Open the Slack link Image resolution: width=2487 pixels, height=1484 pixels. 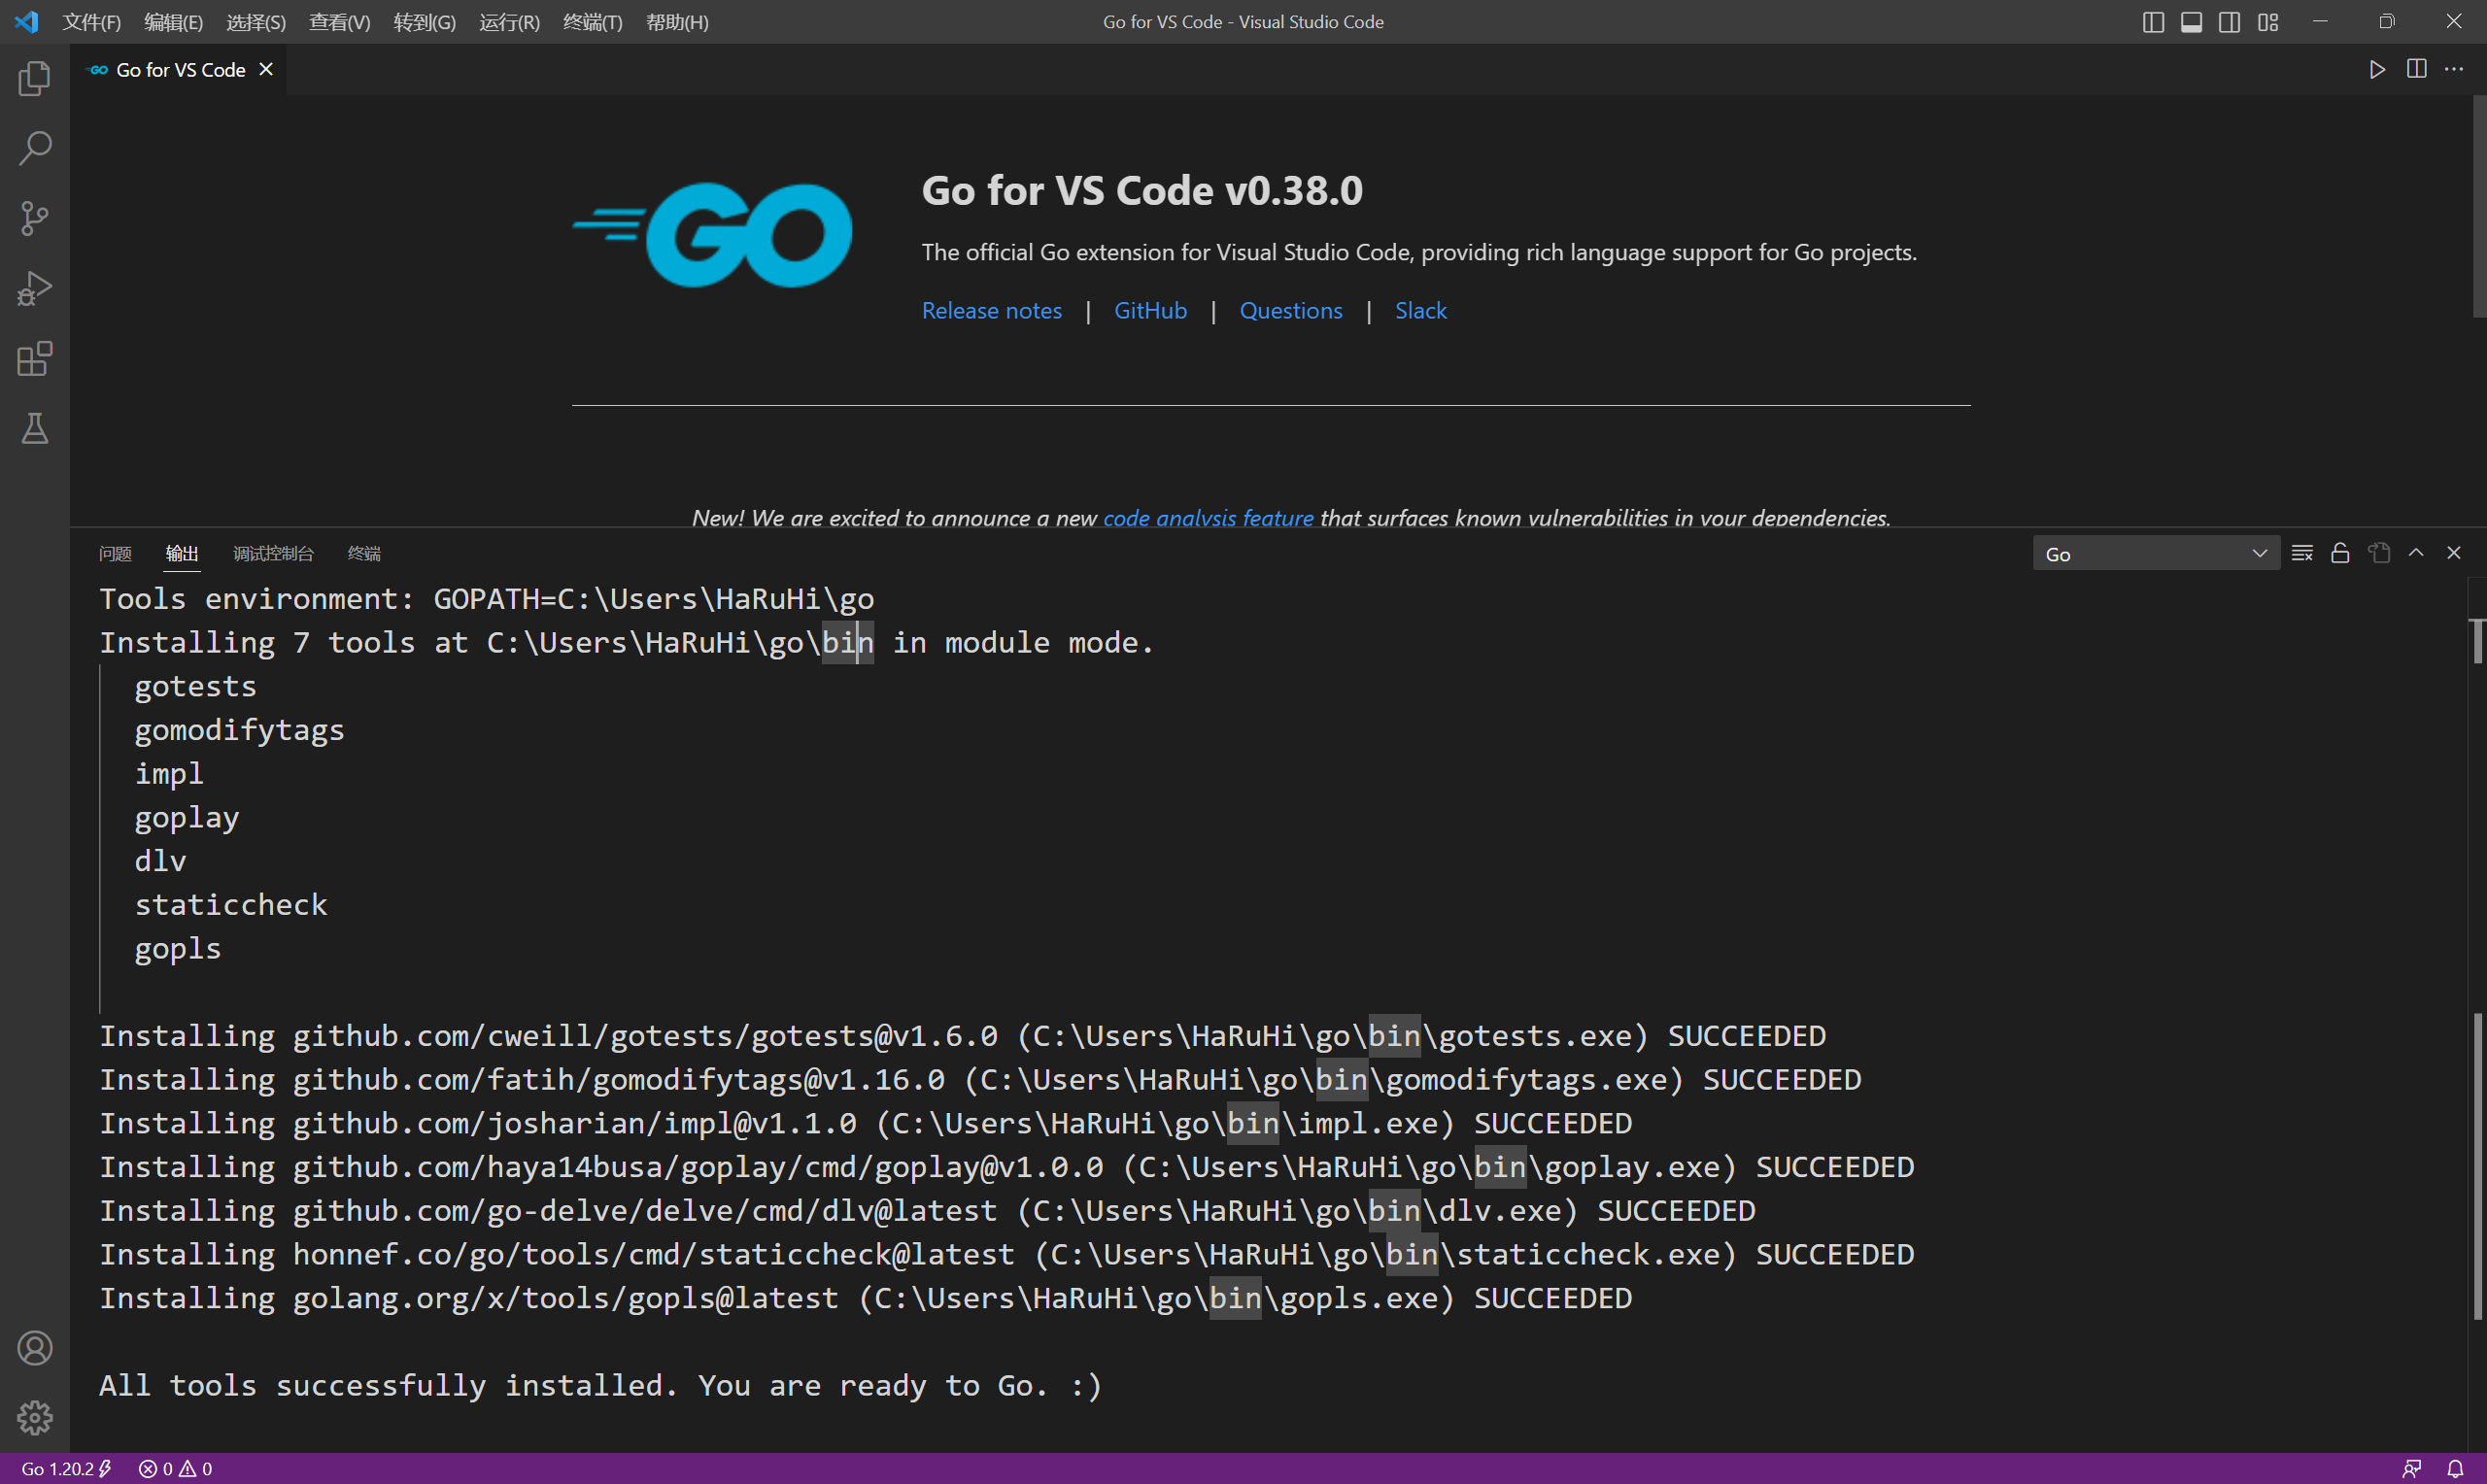[1420, 310]
